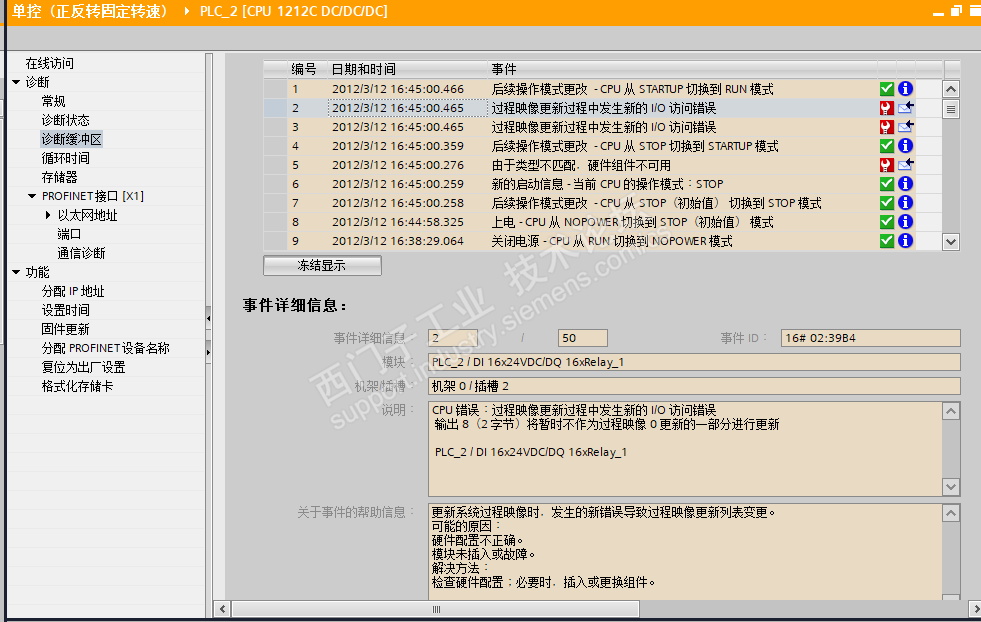Image resolution: width=981 pixels, height=622 pixels.
Task: Open 分配 PROFINET设备名称 function
Action: 106,349
